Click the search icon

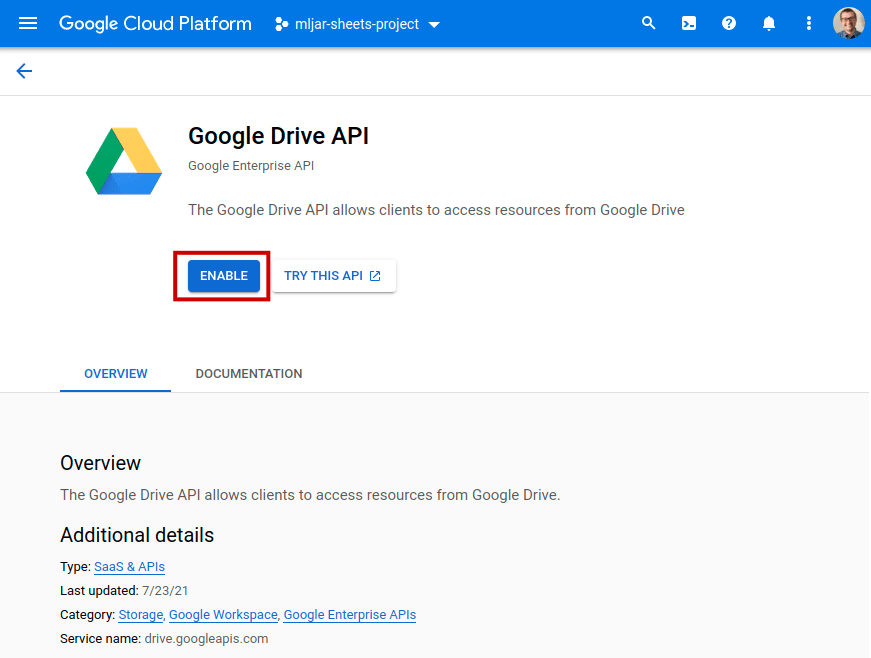click(x=648, y=22)
